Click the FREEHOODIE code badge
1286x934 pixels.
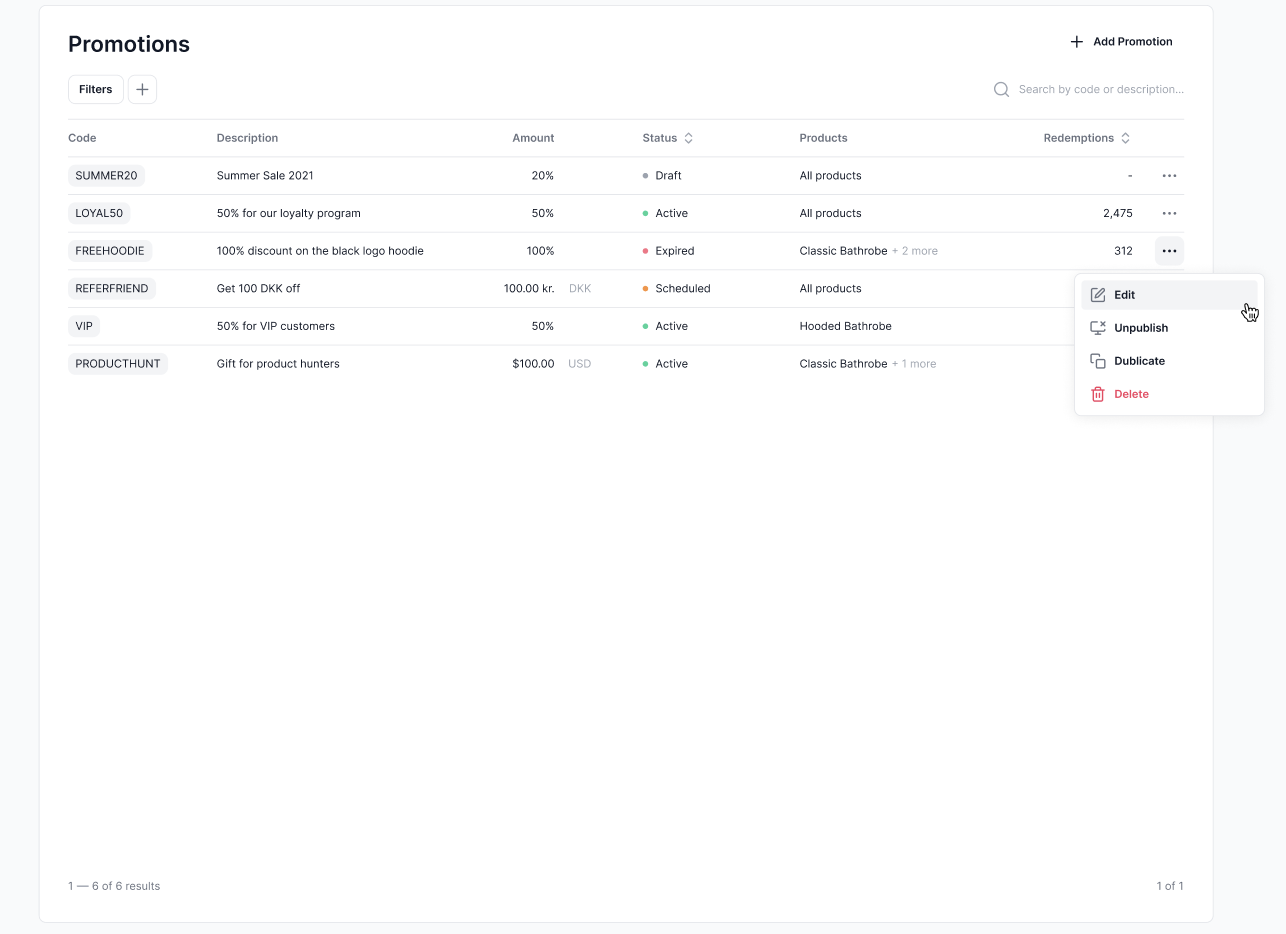110,251
